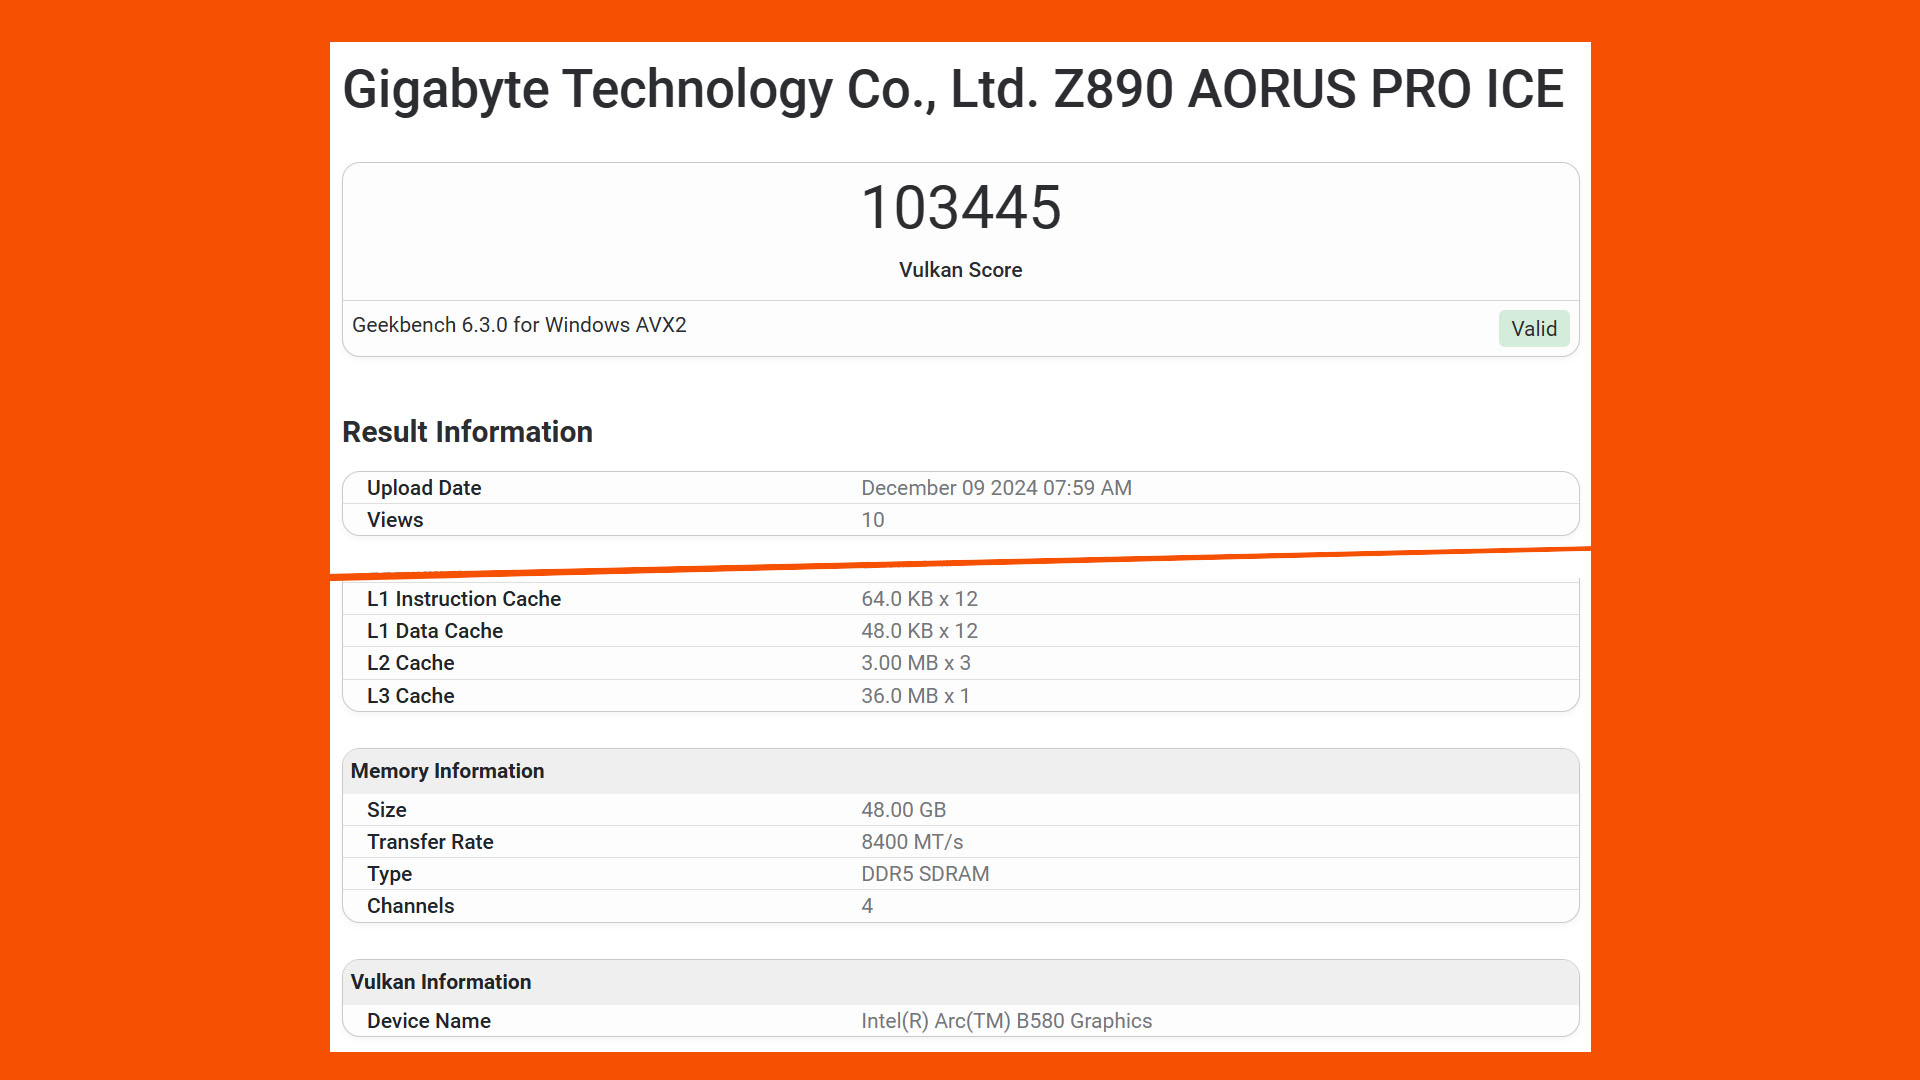Select Geekbench 6.3.0 for Windows AVX2 text
1920x1080 pixels.
tap(519, 325)
